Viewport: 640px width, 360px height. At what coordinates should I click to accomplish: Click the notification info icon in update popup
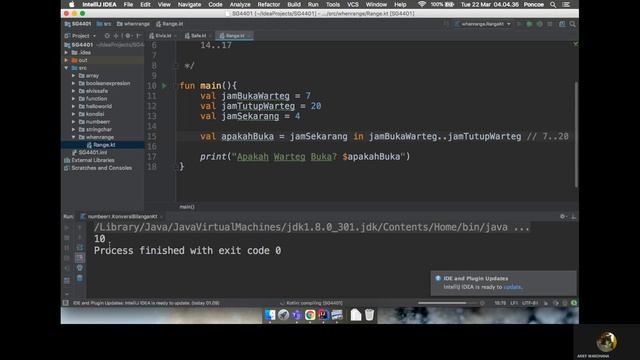coord(438,278)
